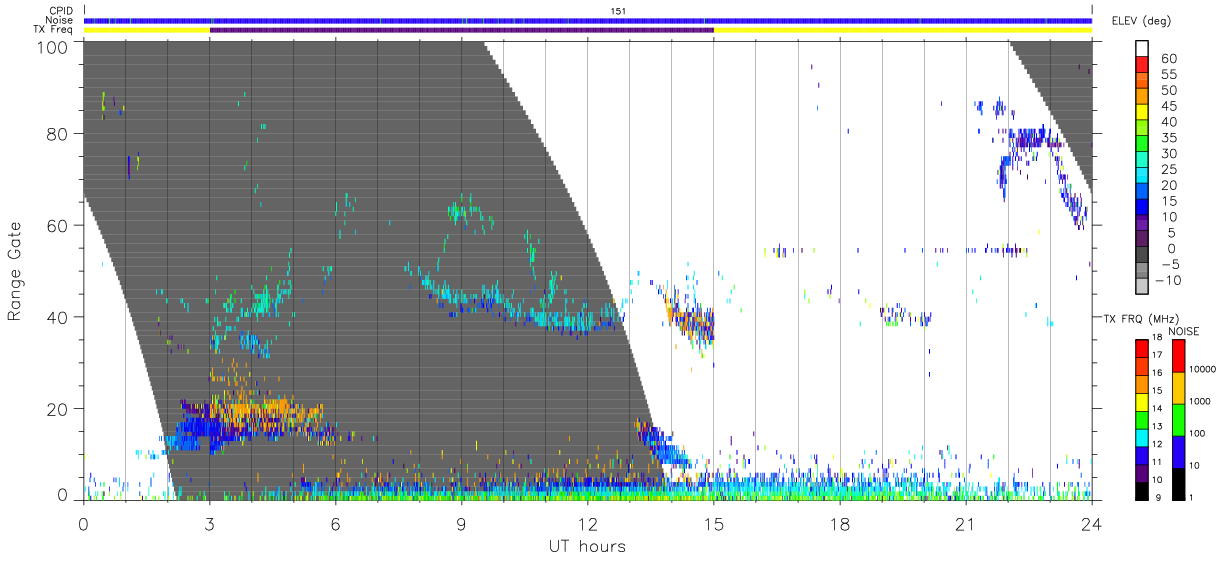Click the CPID value '151'
This screenshot has height=567, width=1228.
619,10
